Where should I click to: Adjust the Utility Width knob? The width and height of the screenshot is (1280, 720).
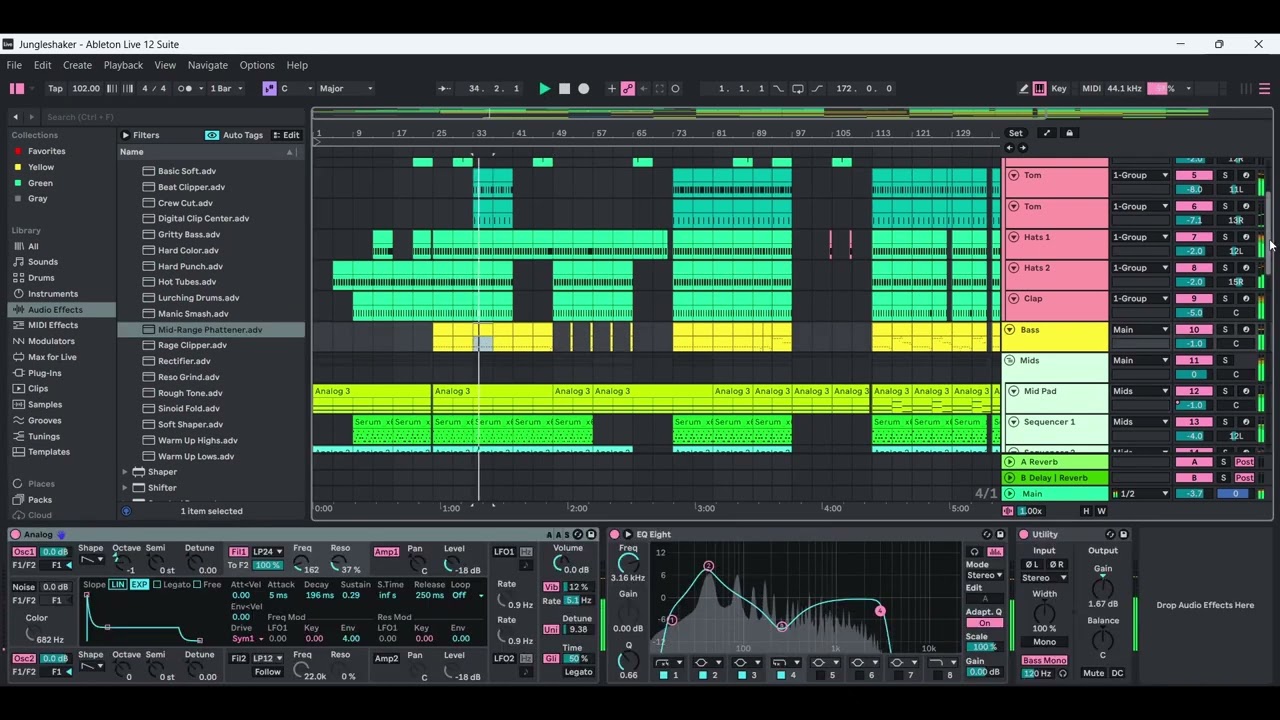point(1044,612)
